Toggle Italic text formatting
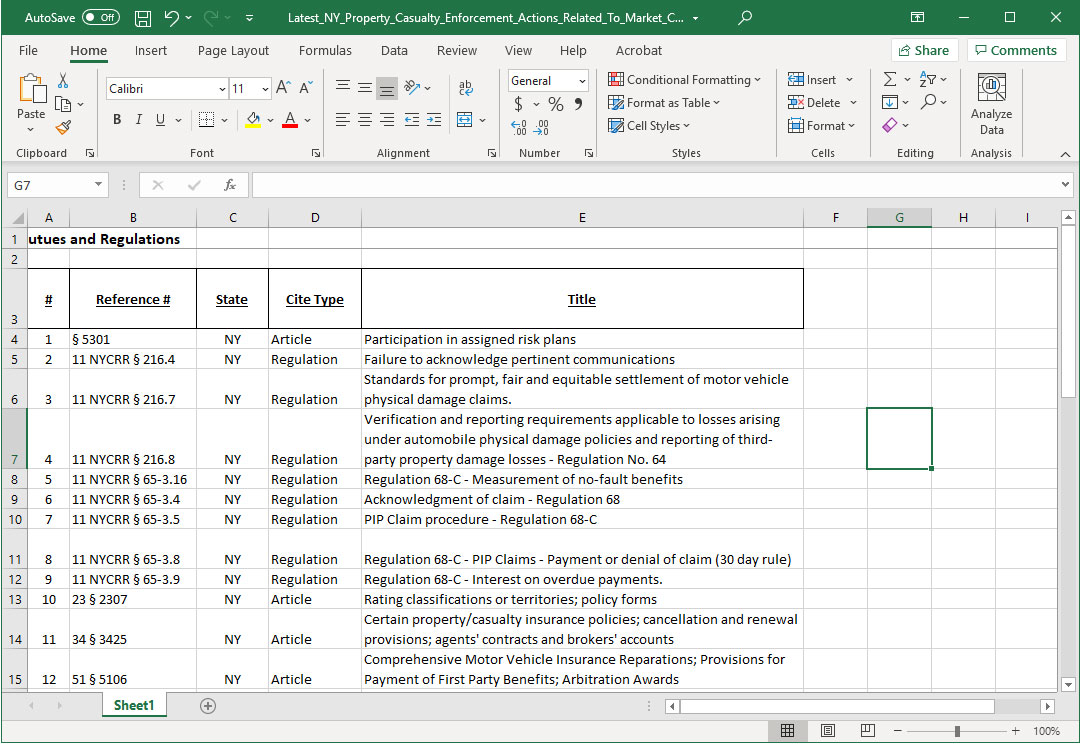Image resolution: width=1082 pixels, height=744 pixels. (x=139, y=120)
